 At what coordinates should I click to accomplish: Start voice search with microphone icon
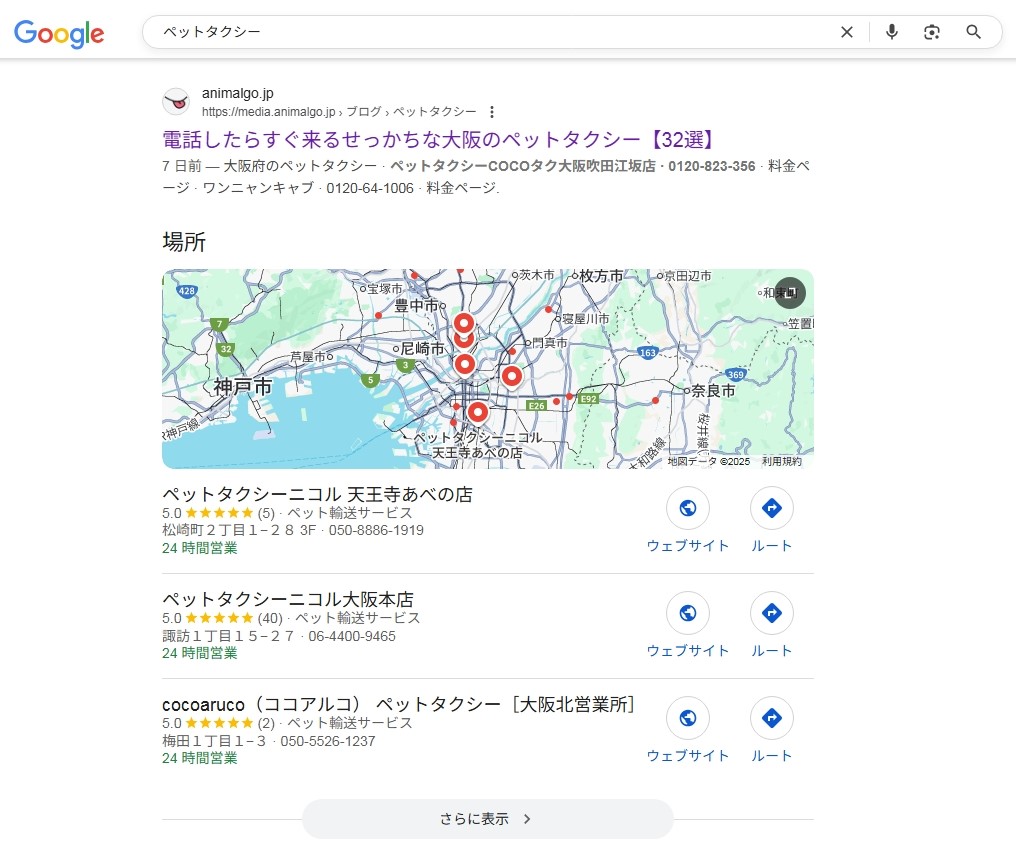(x=892, y=32)
